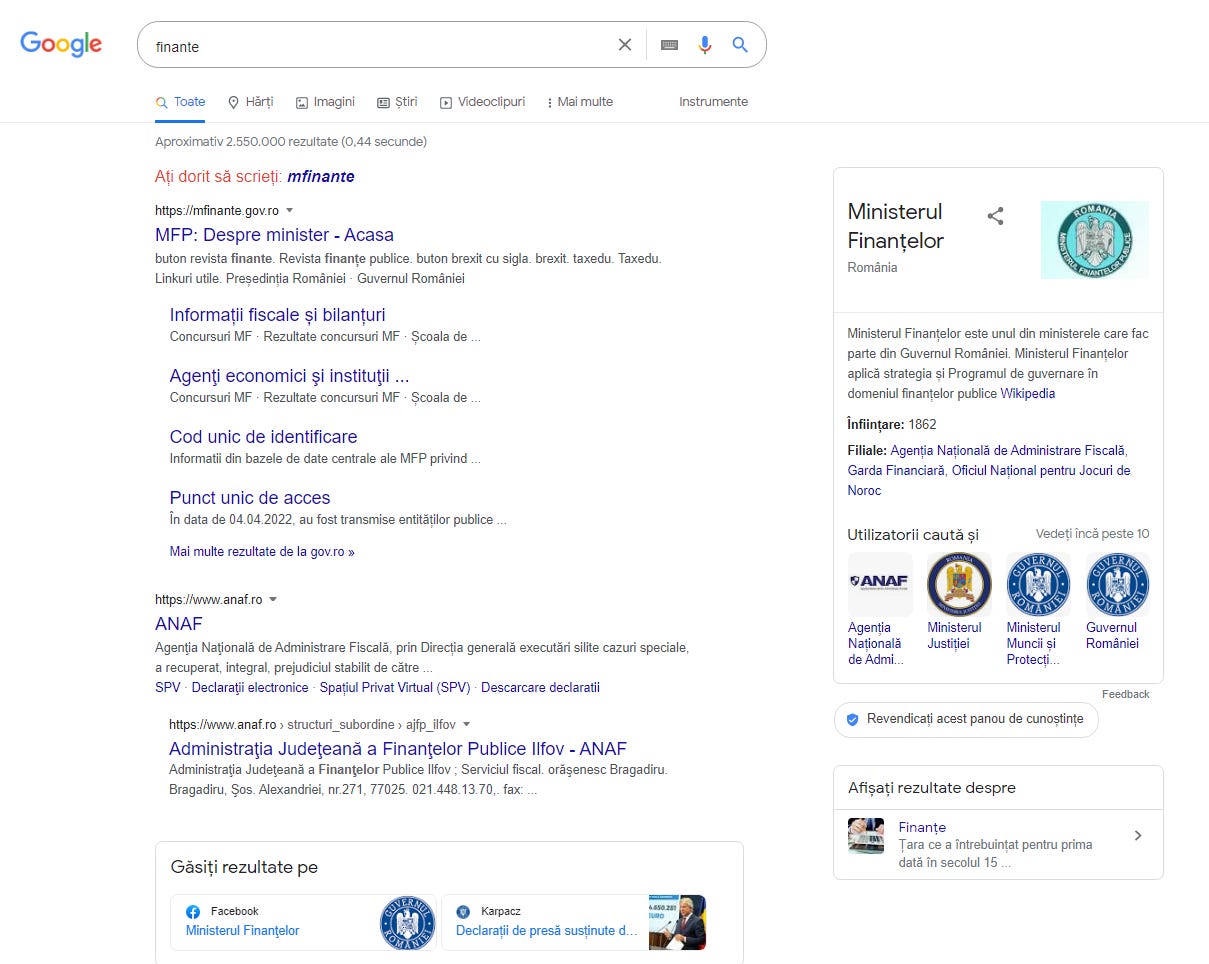This screenshot has height=964, width=1209.
Task: Switch to the Imagini tab
Action: pyautogui.click(x=325, y=102)
